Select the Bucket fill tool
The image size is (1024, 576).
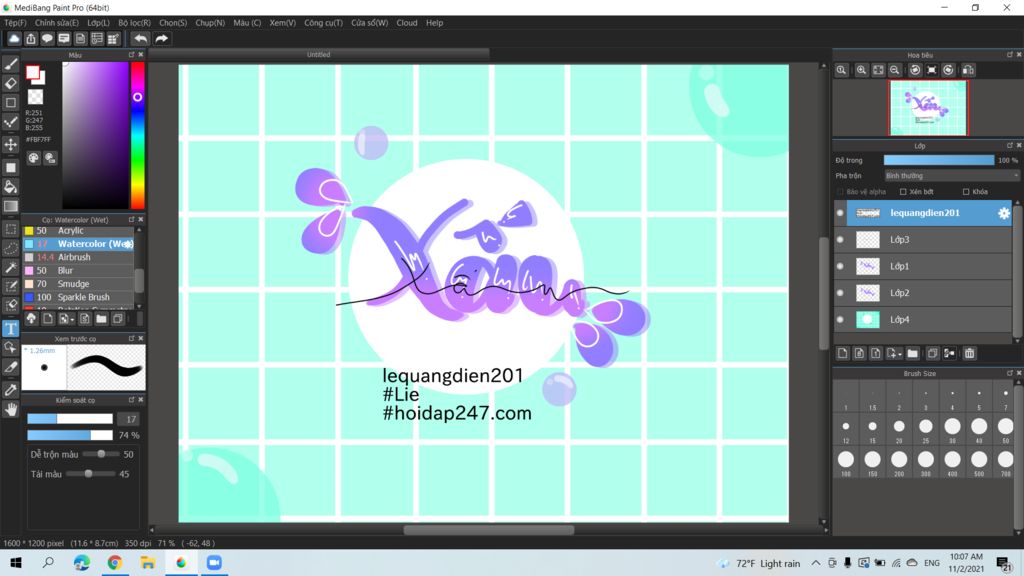[x=10, y=187]
